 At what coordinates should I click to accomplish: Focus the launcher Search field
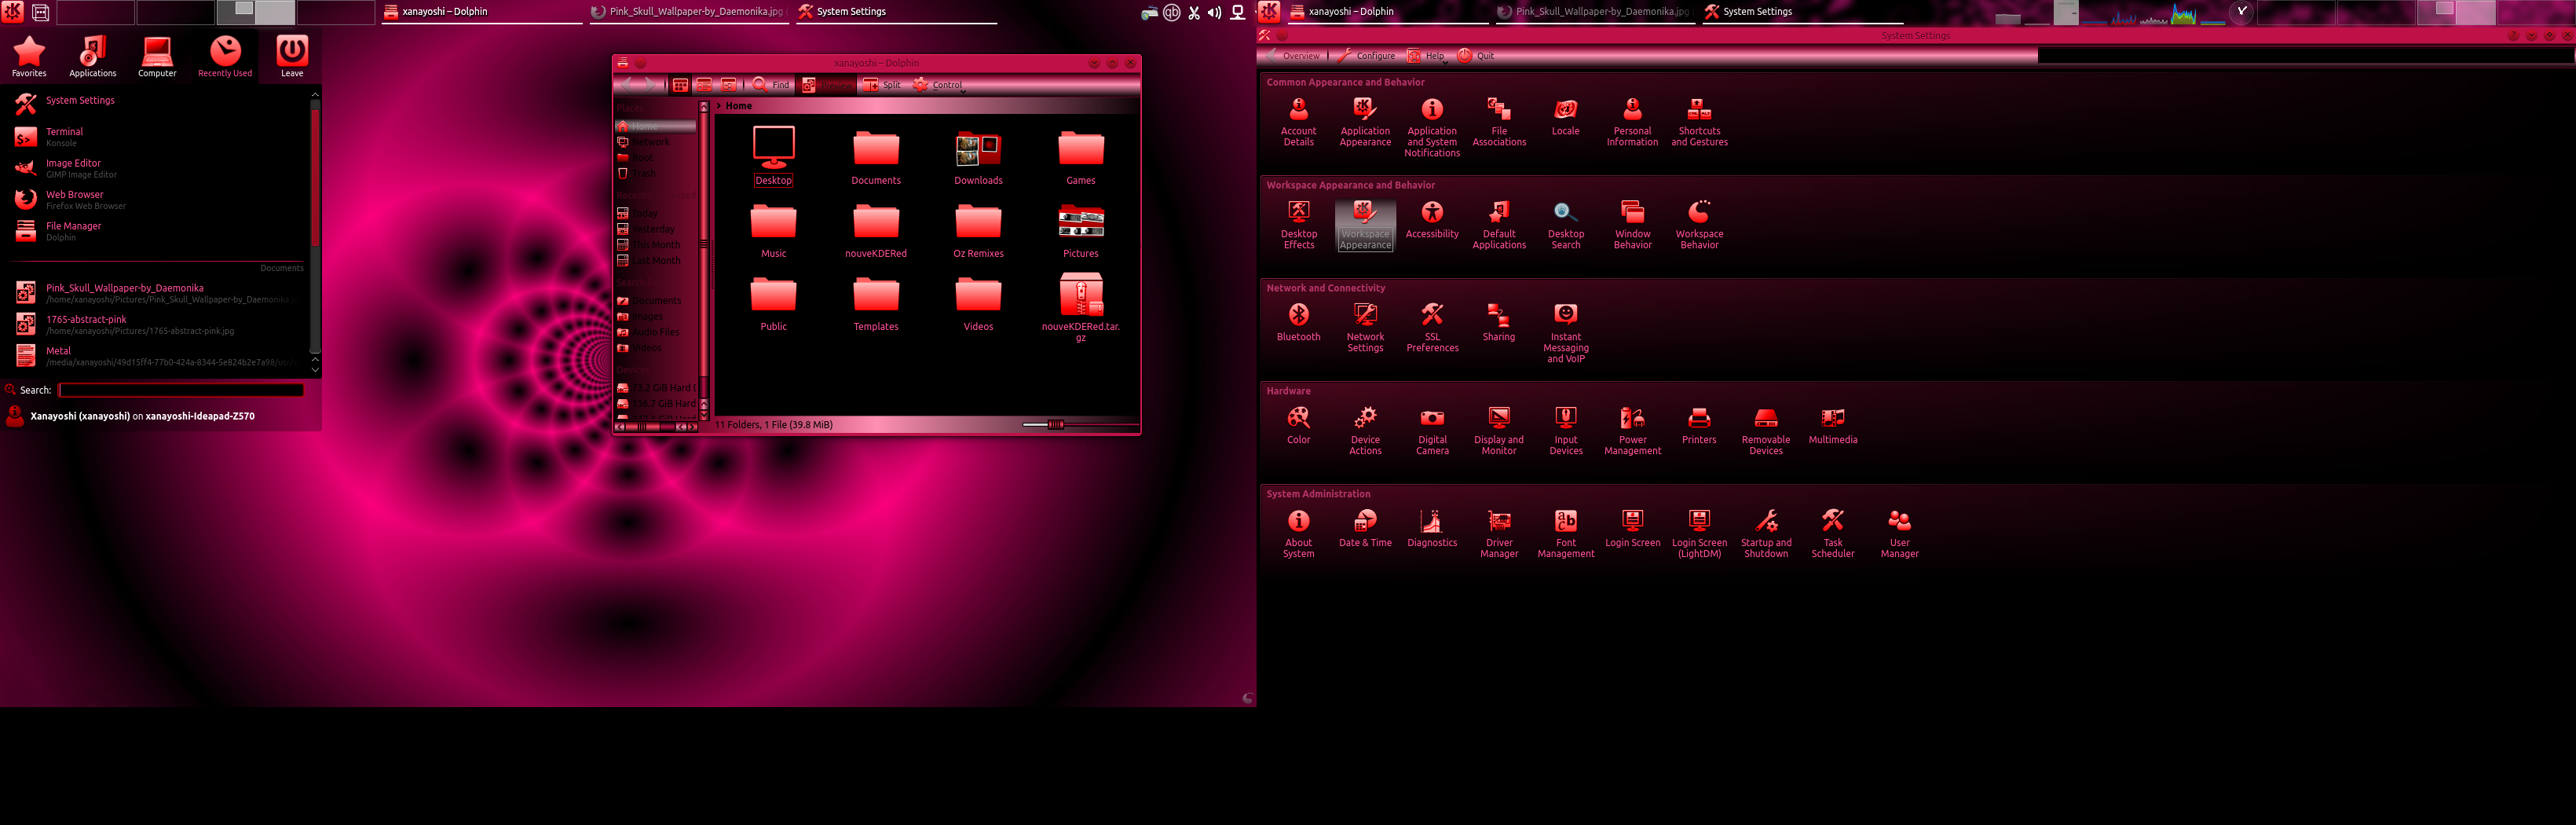[x=181, y=390]
